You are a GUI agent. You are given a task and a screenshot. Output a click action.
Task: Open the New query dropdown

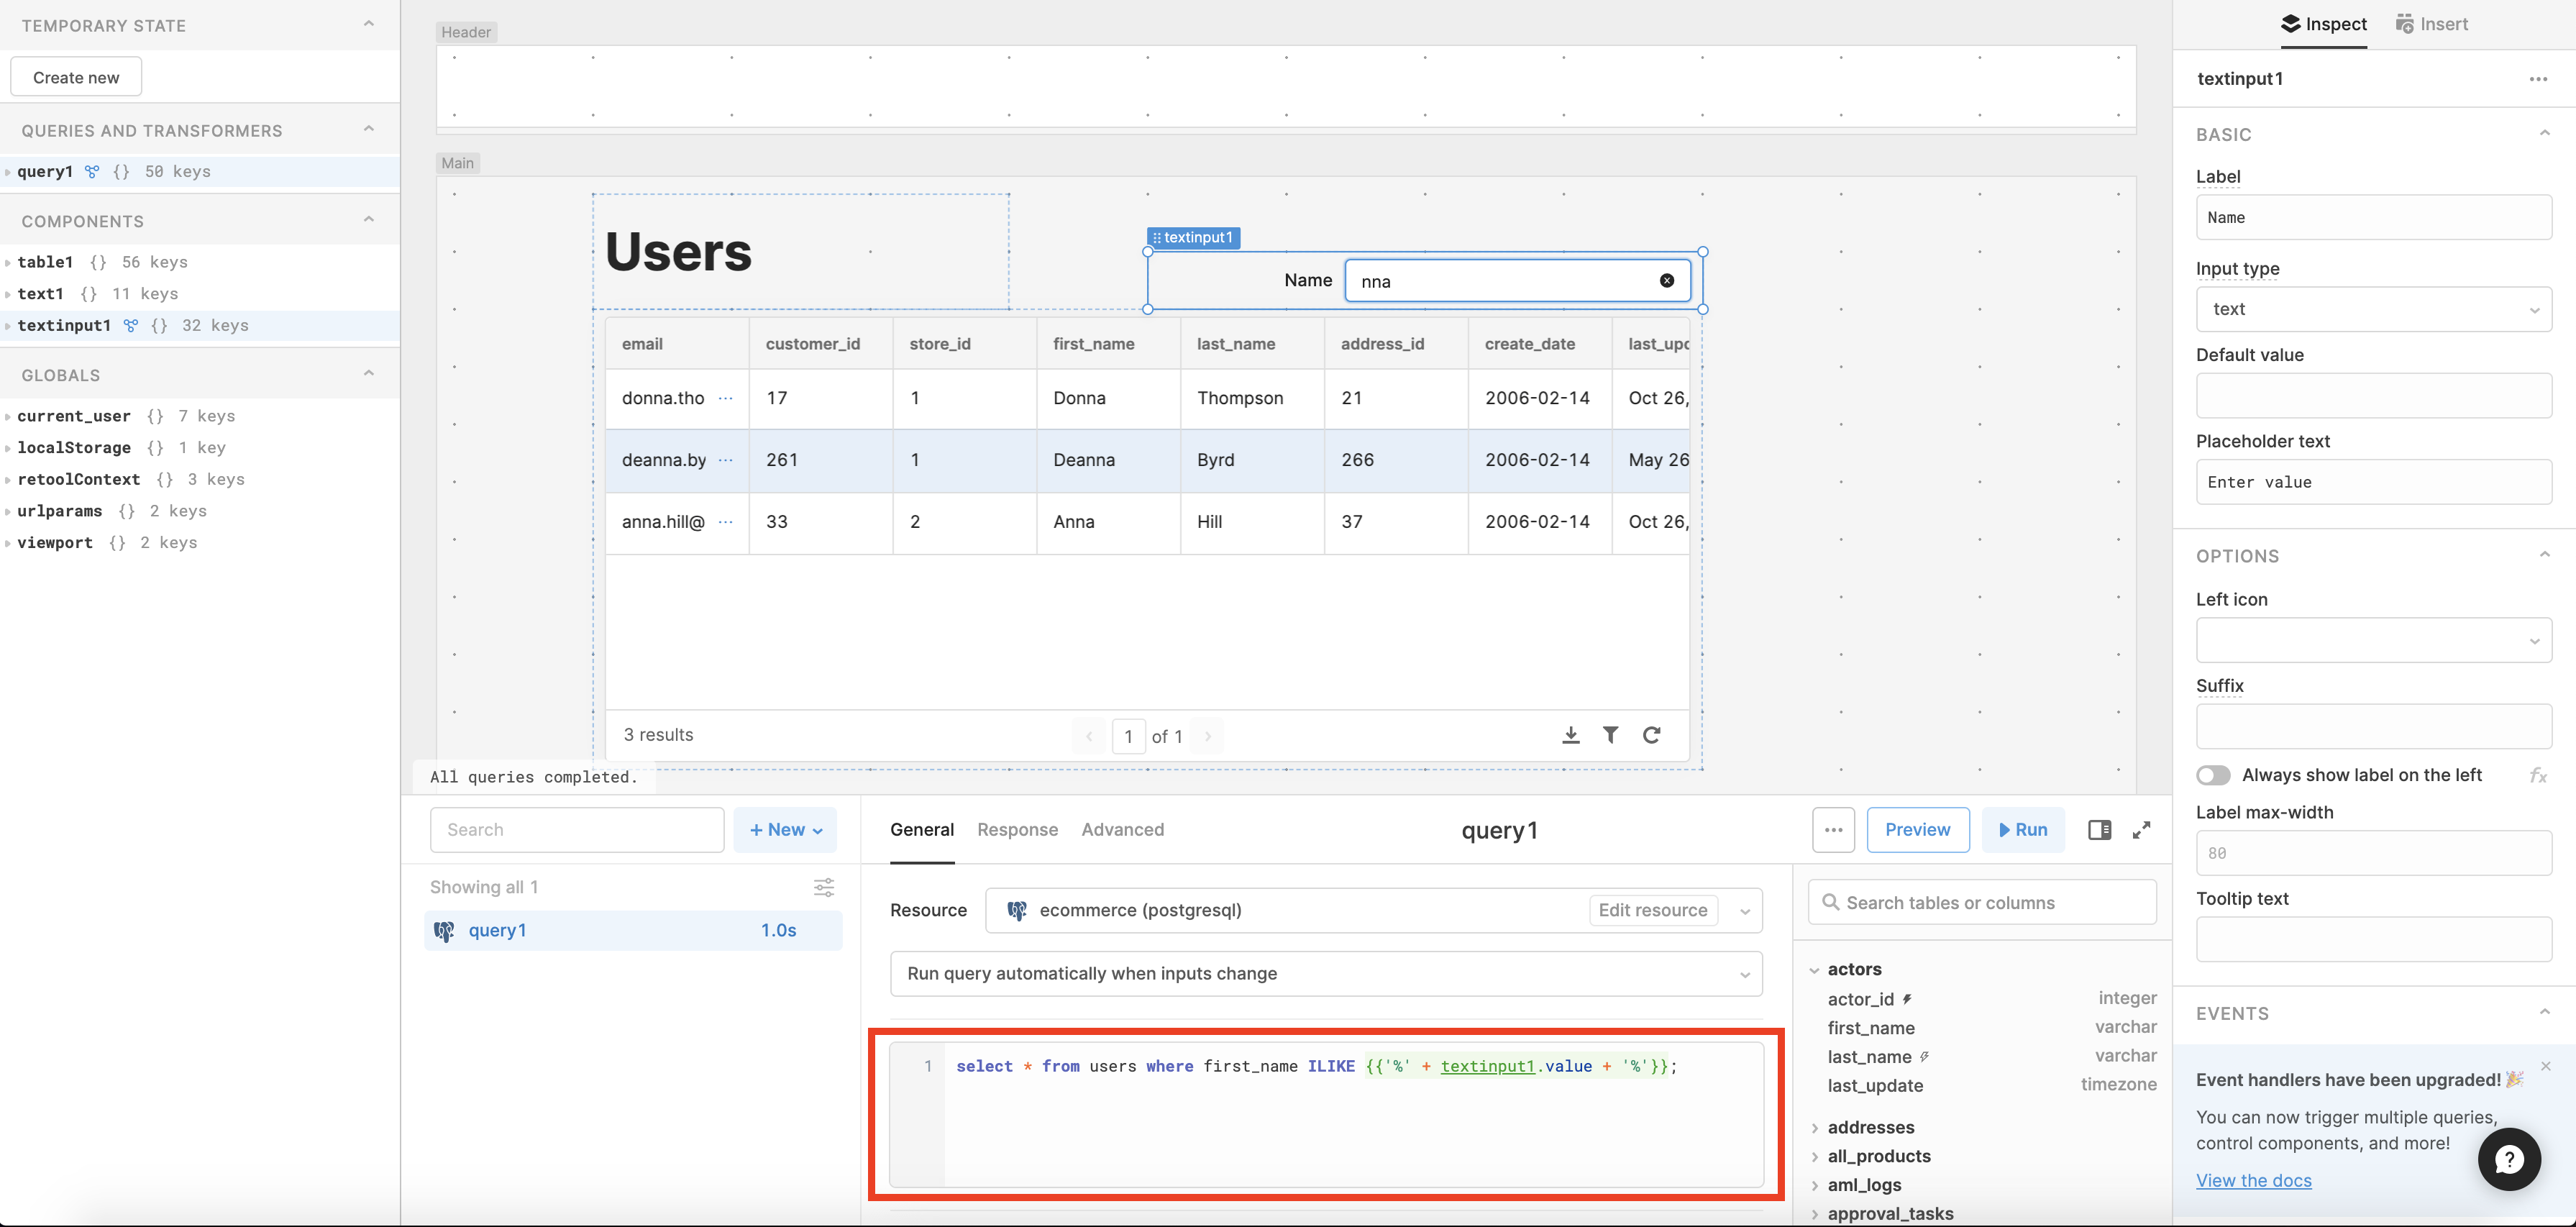coord(785,830)
